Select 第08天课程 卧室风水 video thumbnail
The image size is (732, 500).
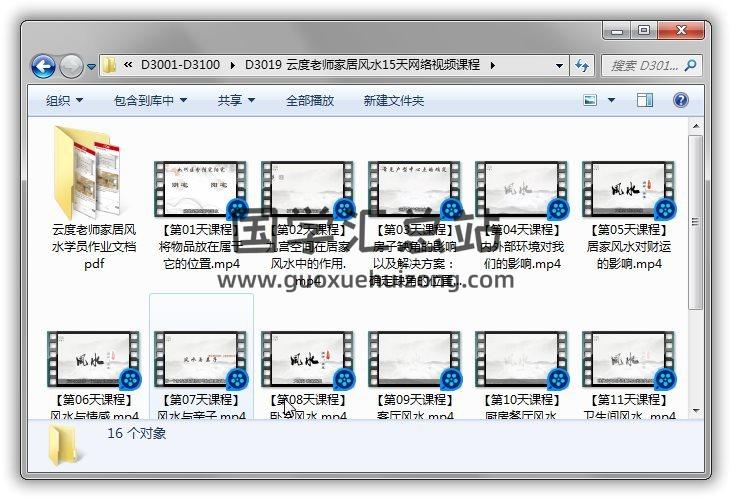pyautogui.click(x=308, y=359)
